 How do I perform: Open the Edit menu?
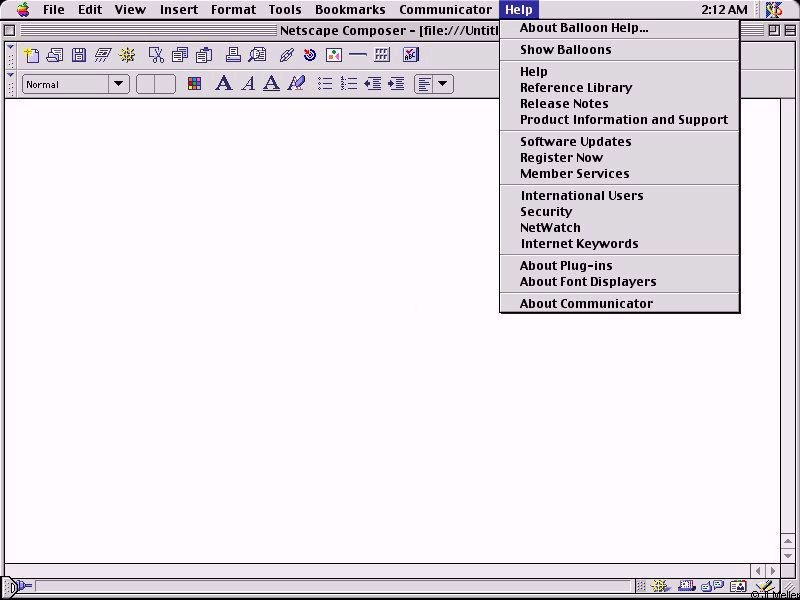coord(90,10)
